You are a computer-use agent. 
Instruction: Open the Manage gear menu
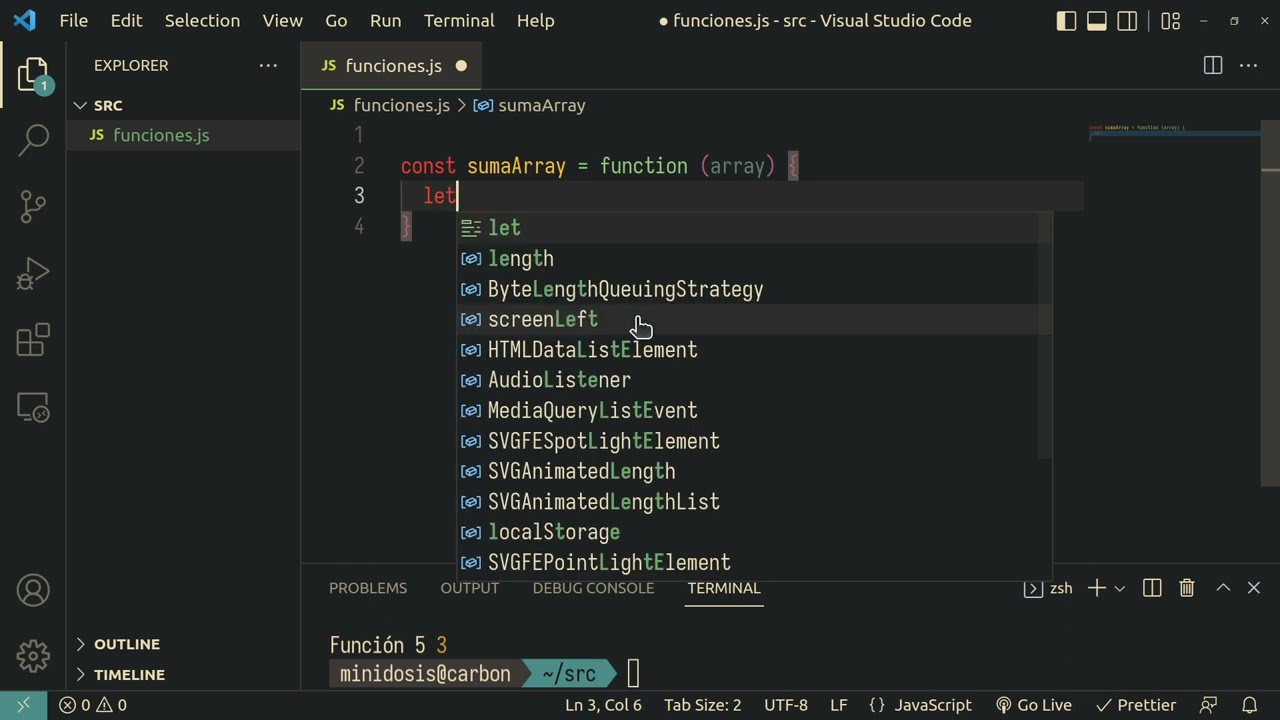pyautogui.click(x=33, y=656)
